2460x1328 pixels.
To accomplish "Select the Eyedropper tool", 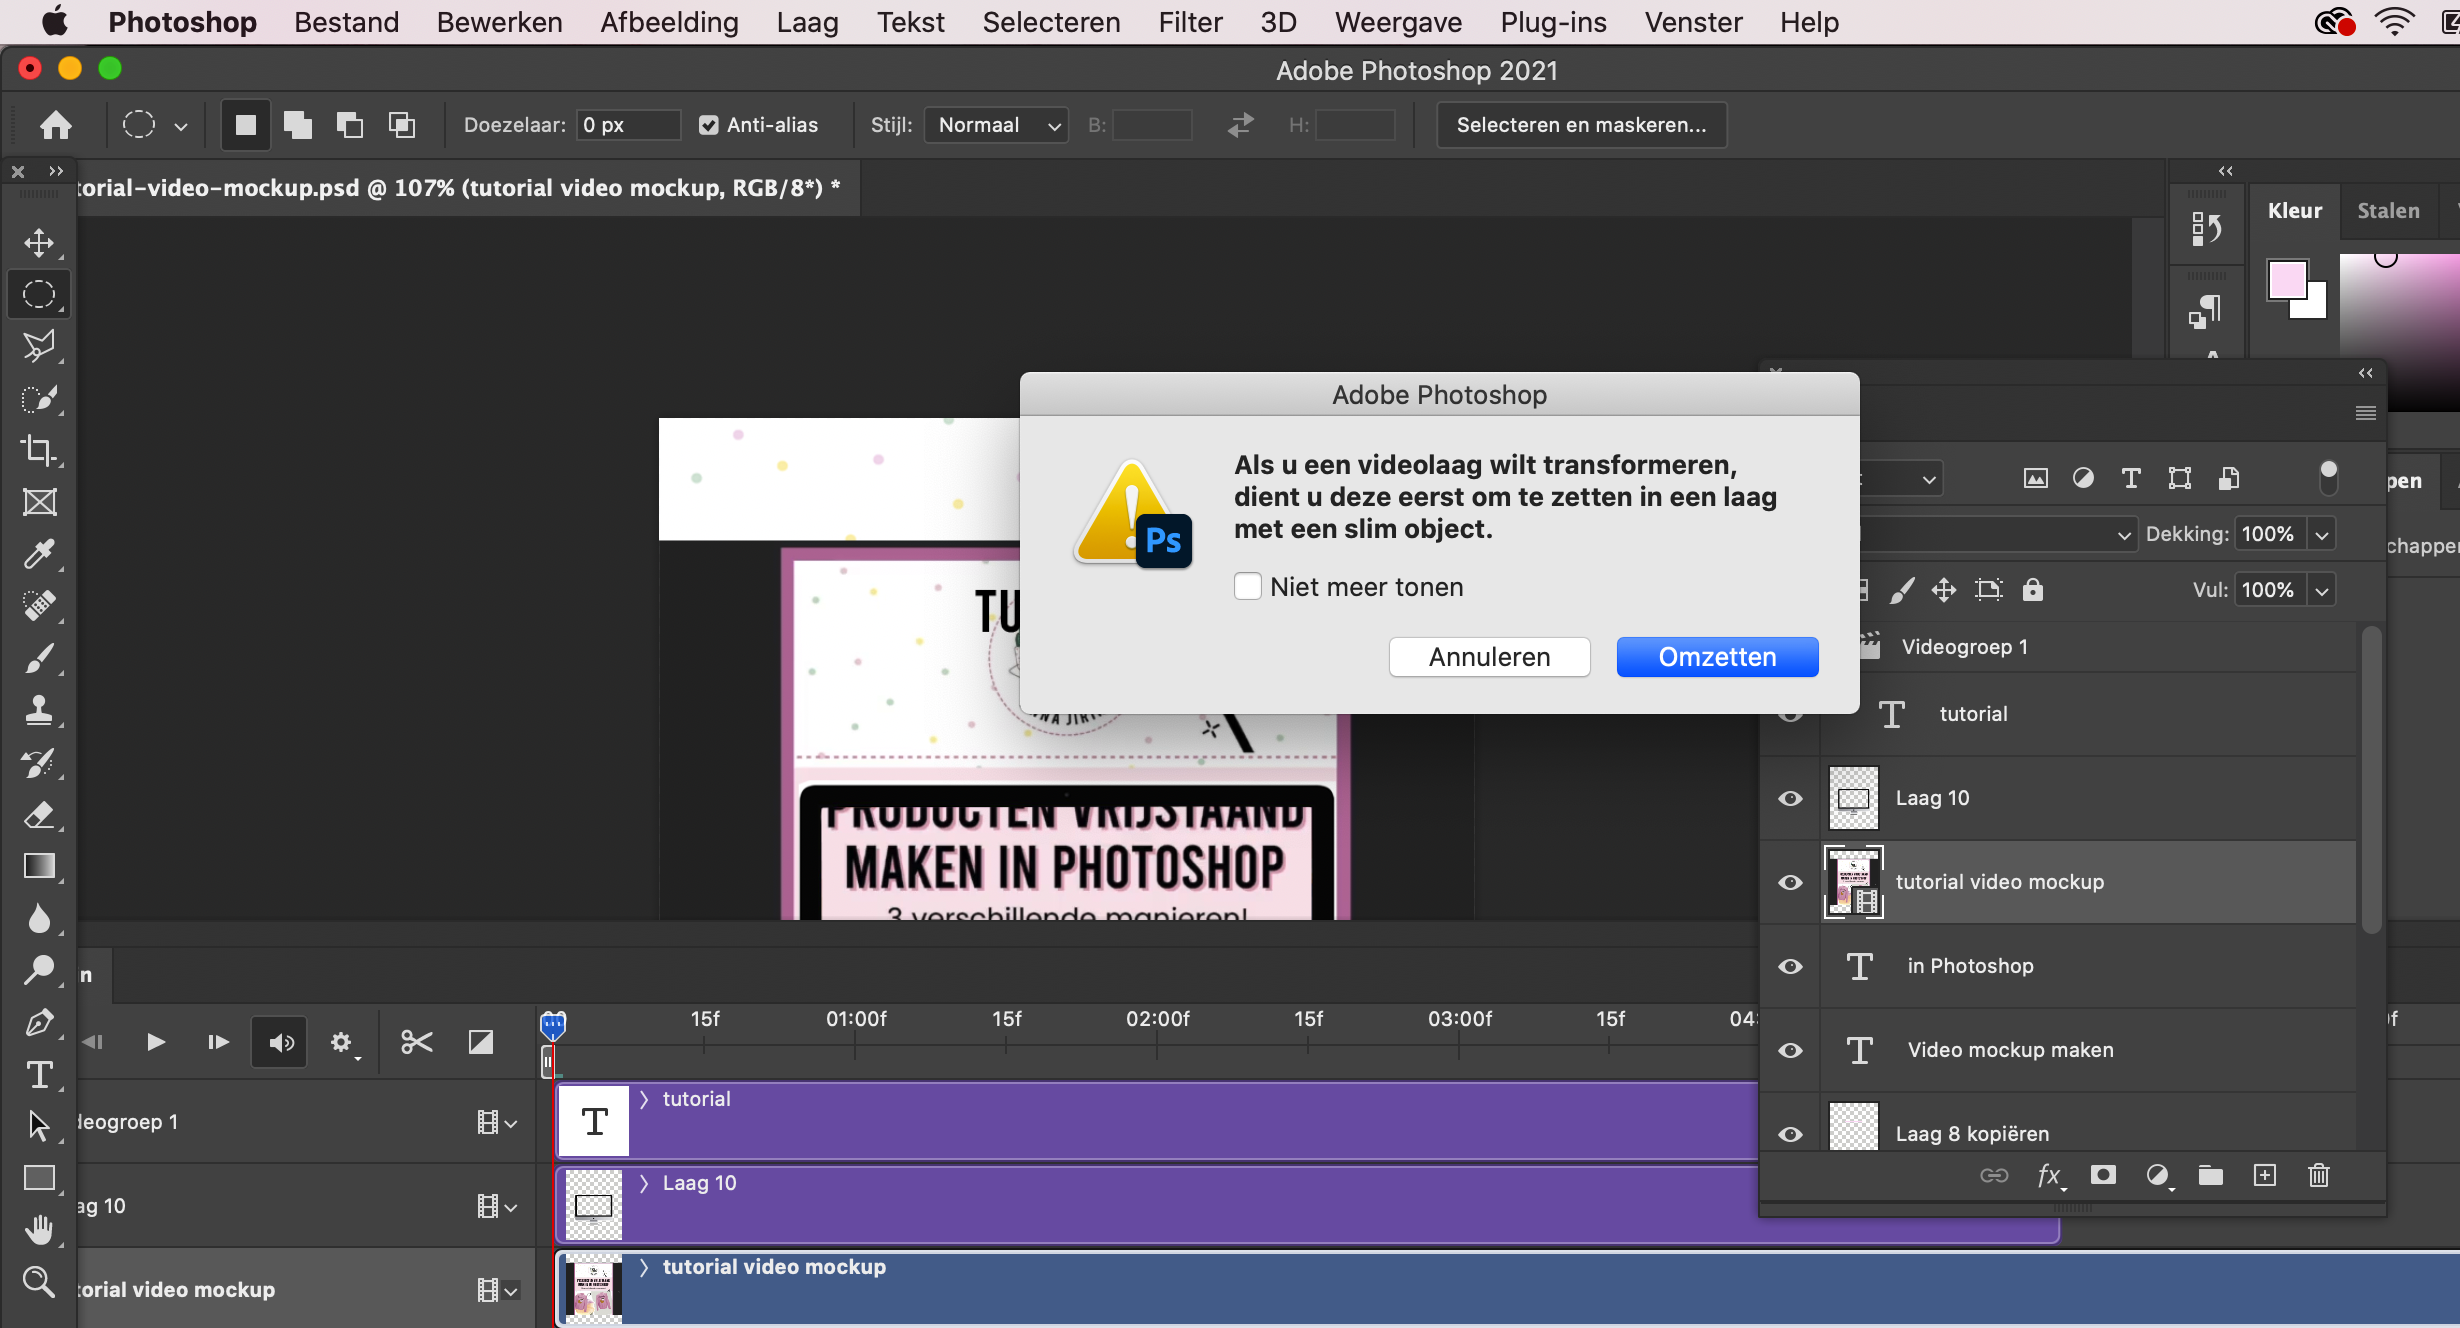I will point(40,554).
